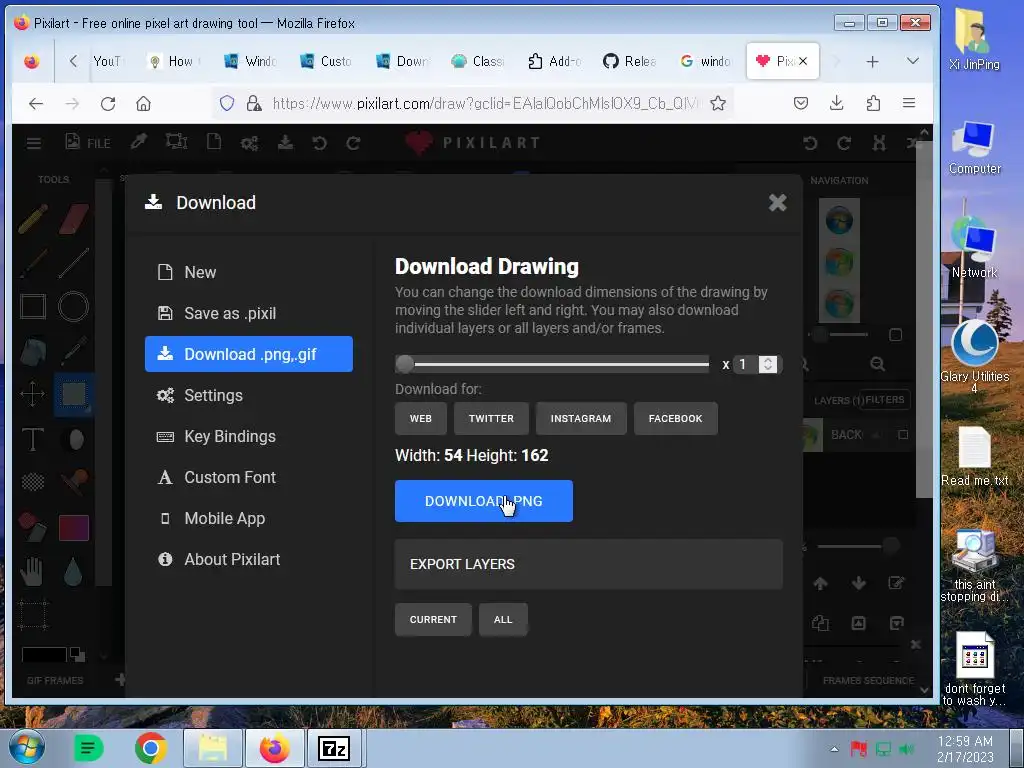Screen dimensions: 1024x768
Task: Click the Firefox address bar URL
Action: 485,103
